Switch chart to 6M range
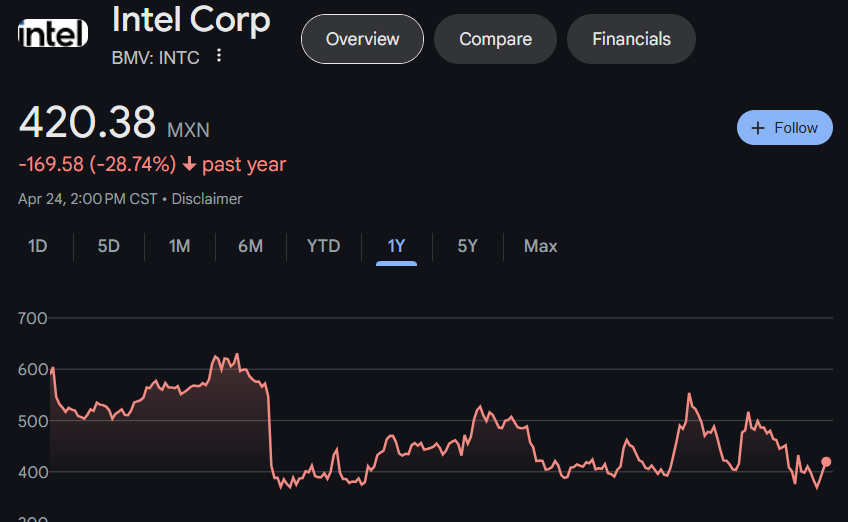This screenshot has height=522, width=848. pos(250,247)
